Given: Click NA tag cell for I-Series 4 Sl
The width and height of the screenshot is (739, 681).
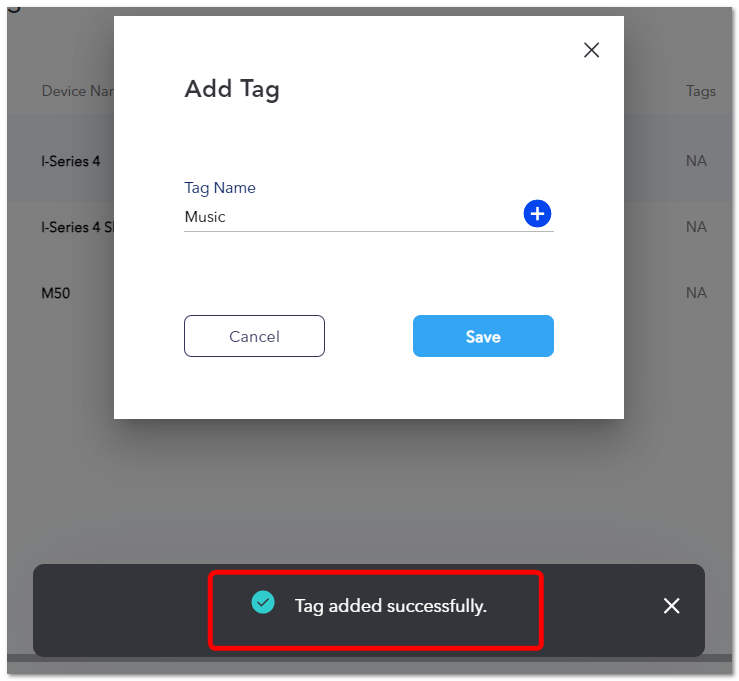Looking at the screenshot, I should tap(696, 227).
